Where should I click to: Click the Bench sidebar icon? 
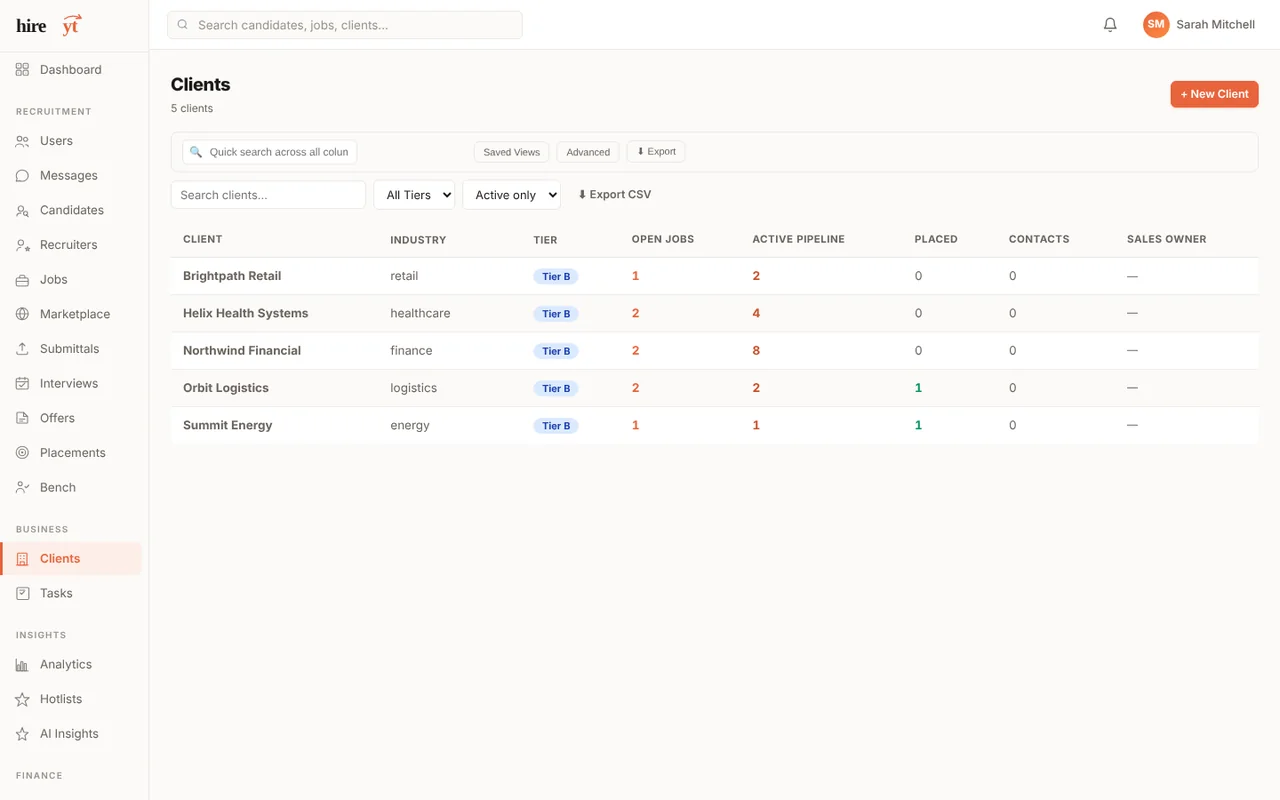tap(22, 488)
